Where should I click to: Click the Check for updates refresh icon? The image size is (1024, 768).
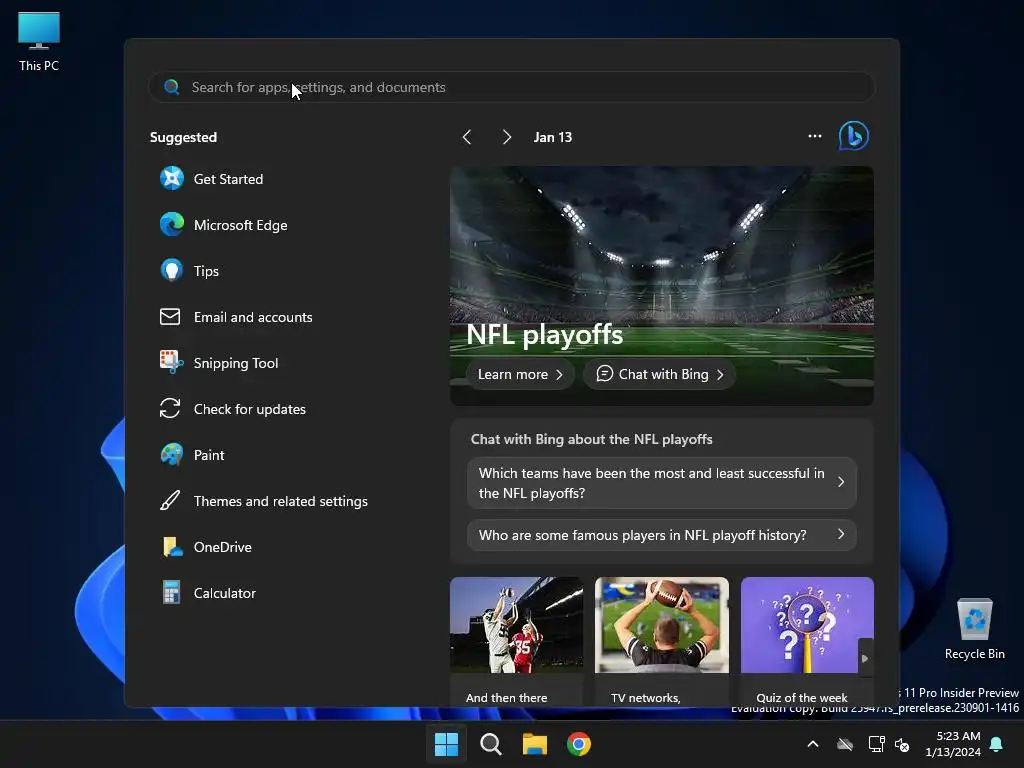pos(170,409)
